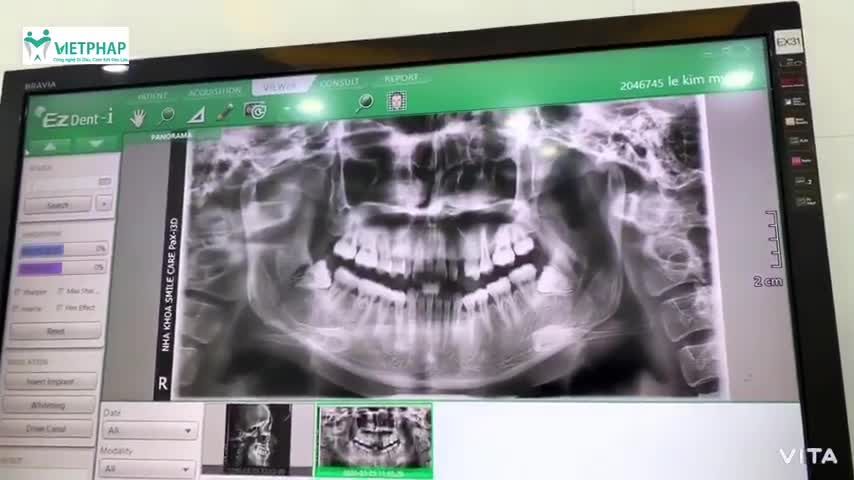The width and height of the screenshot is (854, 480).
Task: Click the patient face photo icon
Action: [x=396, y=101]
